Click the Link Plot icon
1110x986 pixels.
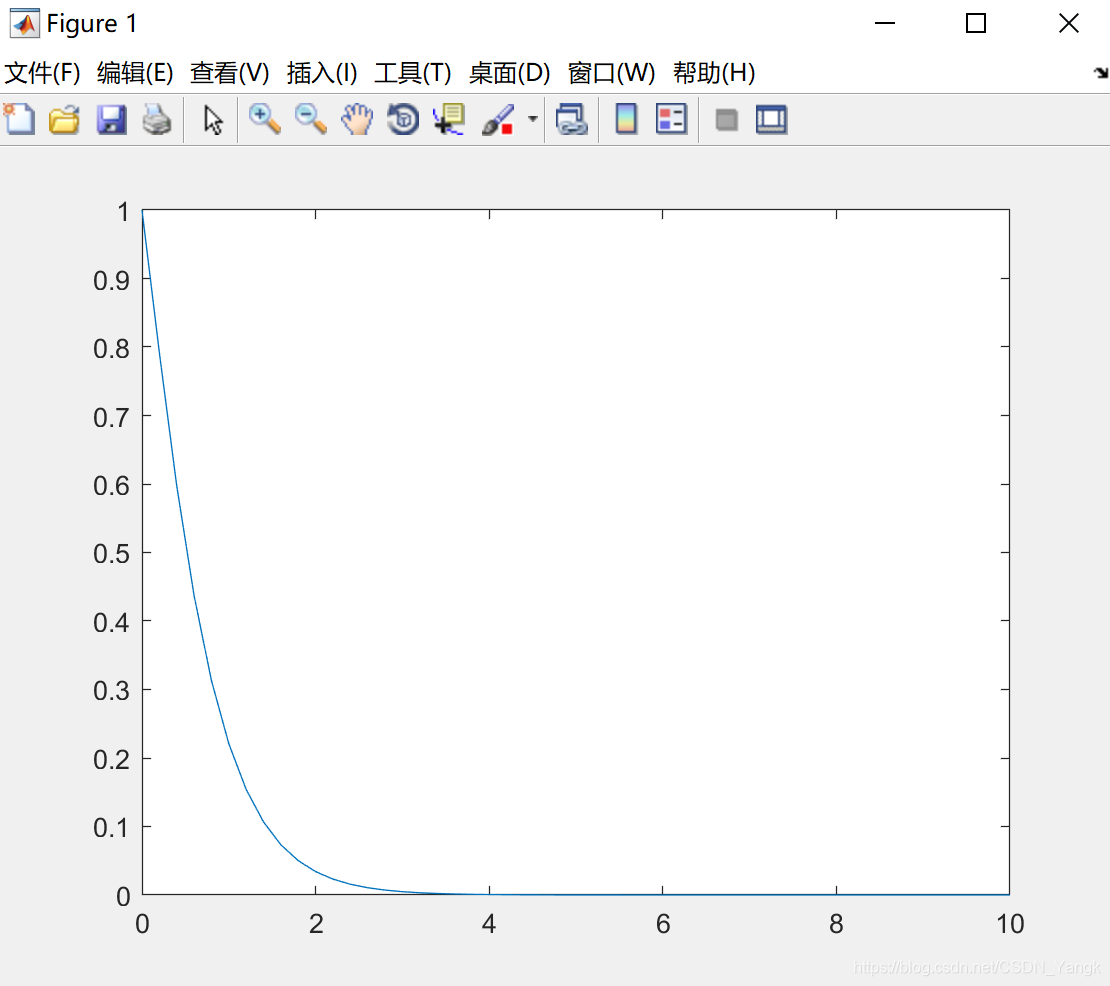572,120
